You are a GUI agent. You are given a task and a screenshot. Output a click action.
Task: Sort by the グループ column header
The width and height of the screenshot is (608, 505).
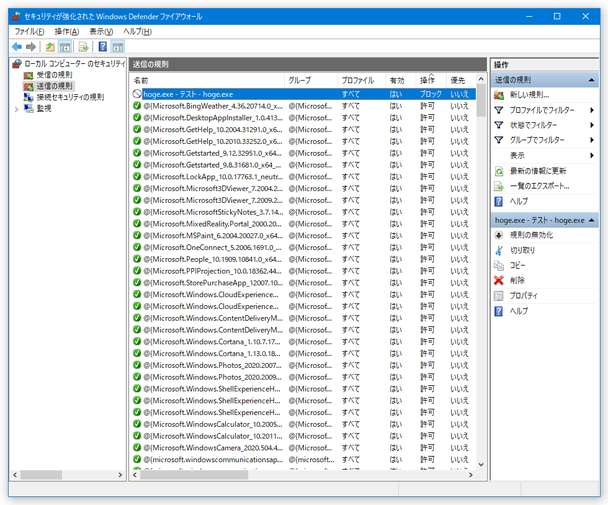311,80
